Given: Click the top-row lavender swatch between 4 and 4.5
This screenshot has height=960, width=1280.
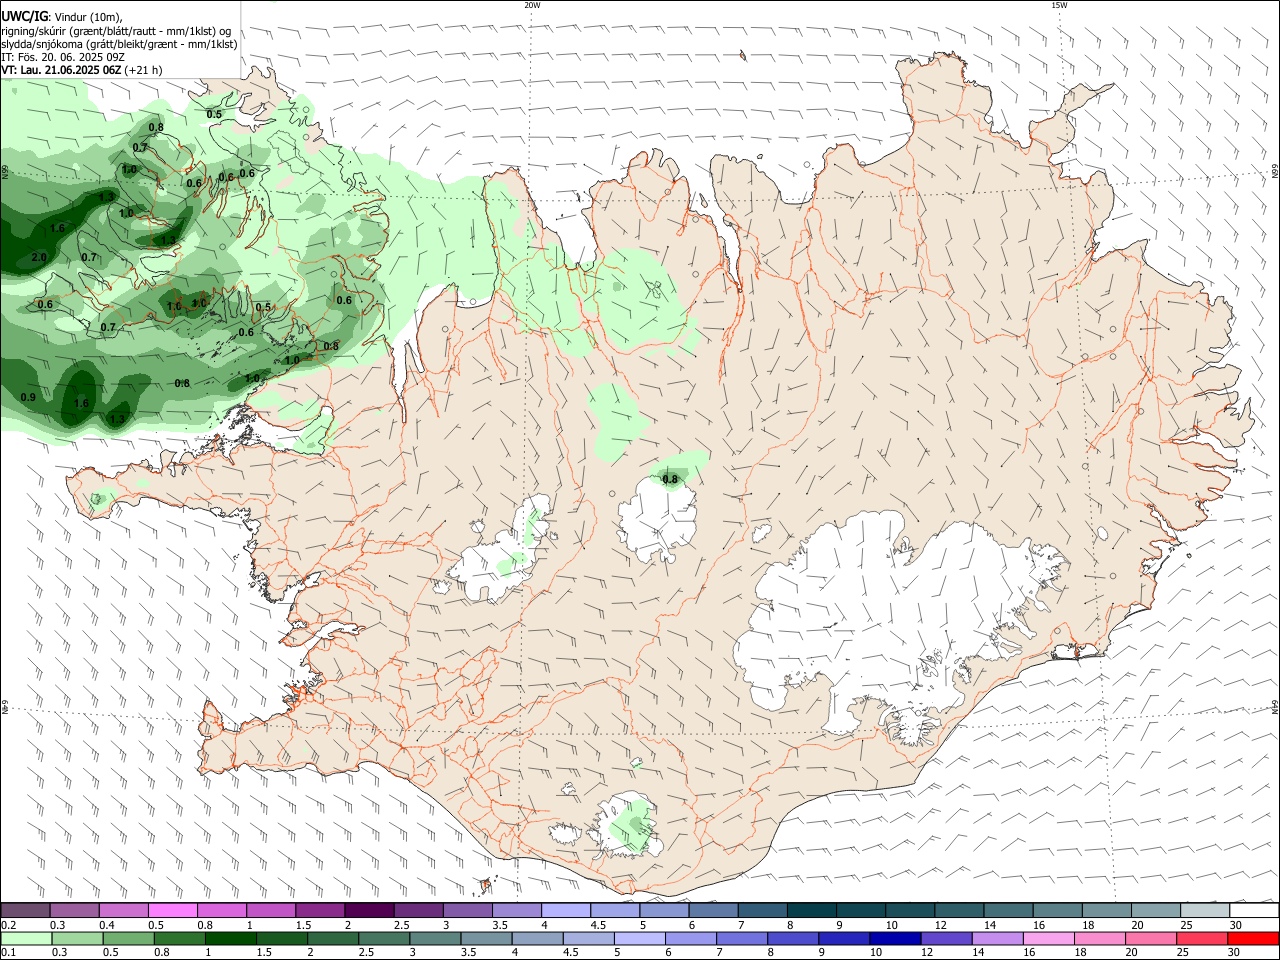Looking at the screenshot, I should [565, 911].
